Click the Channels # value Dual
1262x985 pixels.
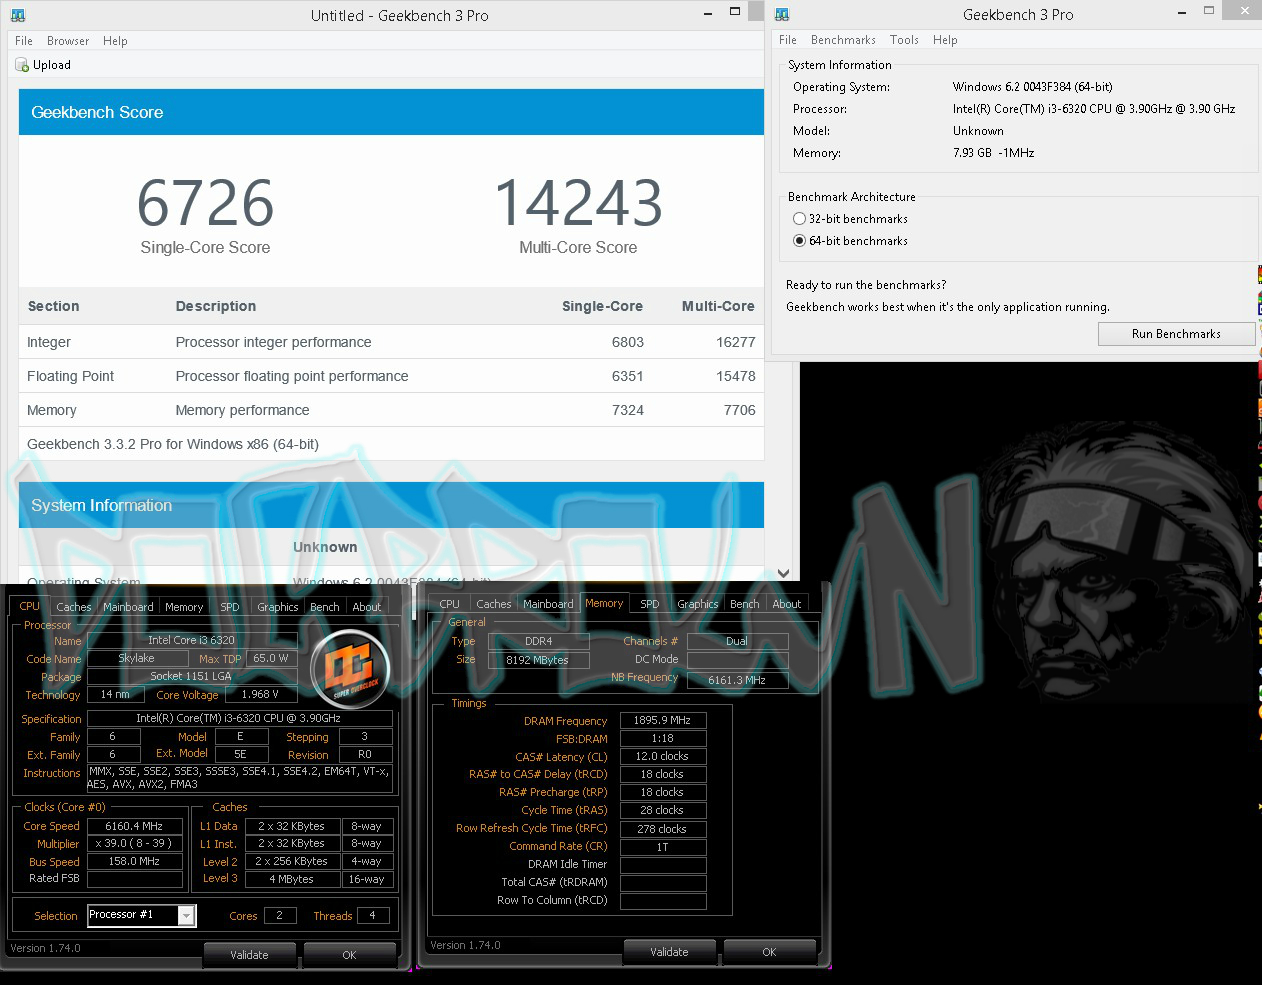click(737, 641)
